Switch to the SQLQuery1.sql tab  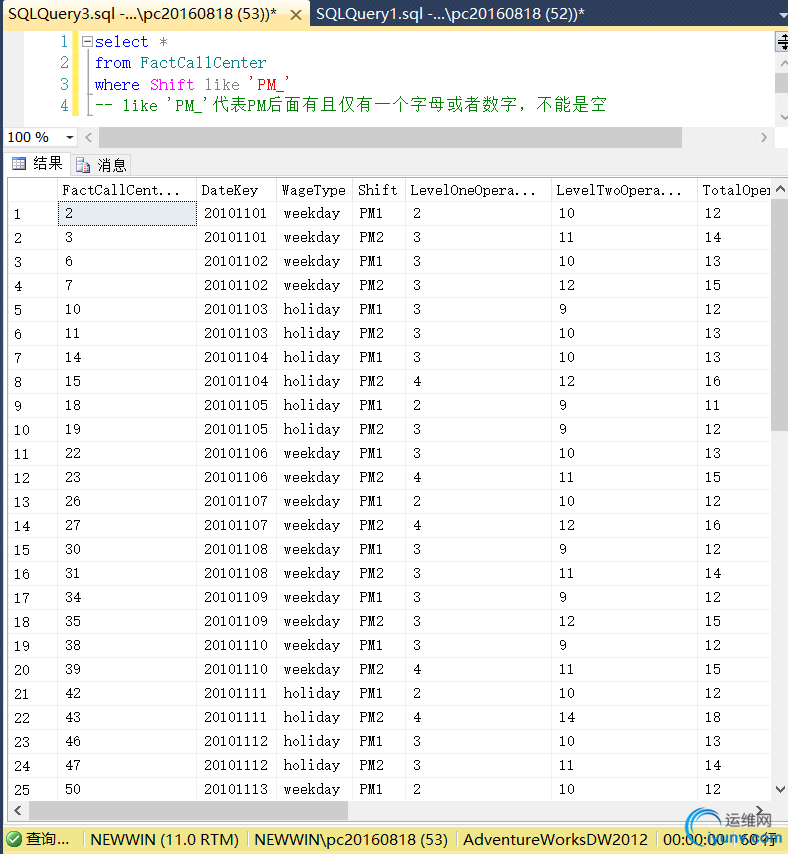[x=450, y=14]
